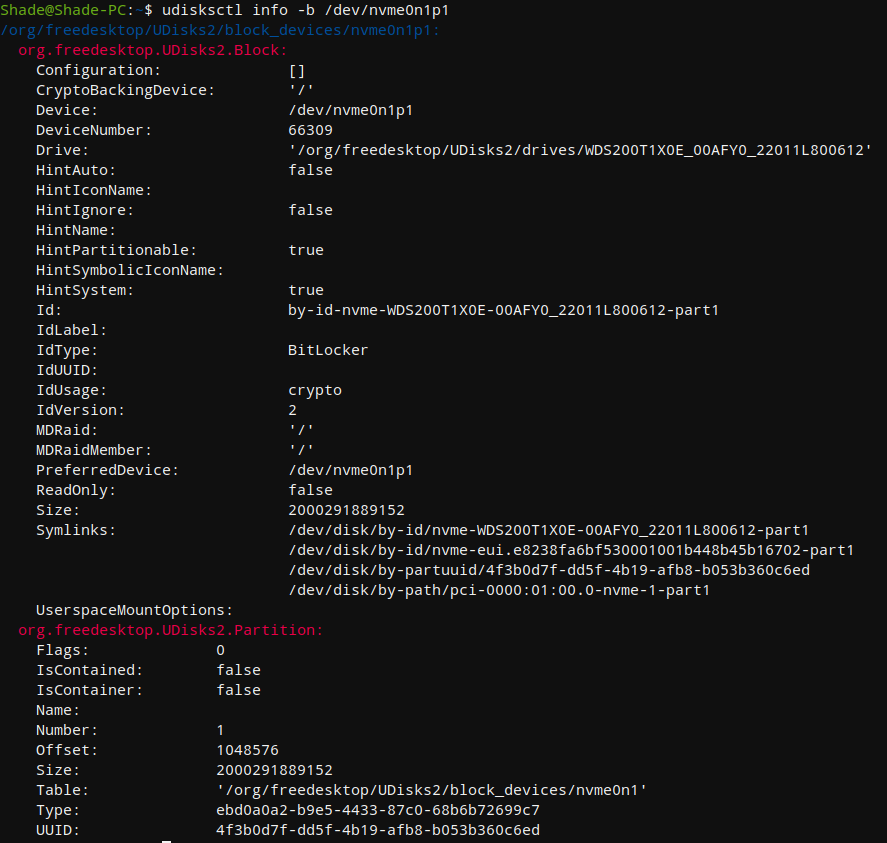Click the Drive path for WDS200T1X0E
Screen dimensions: 887x843
pyautogui.click(x=578, y=149)
